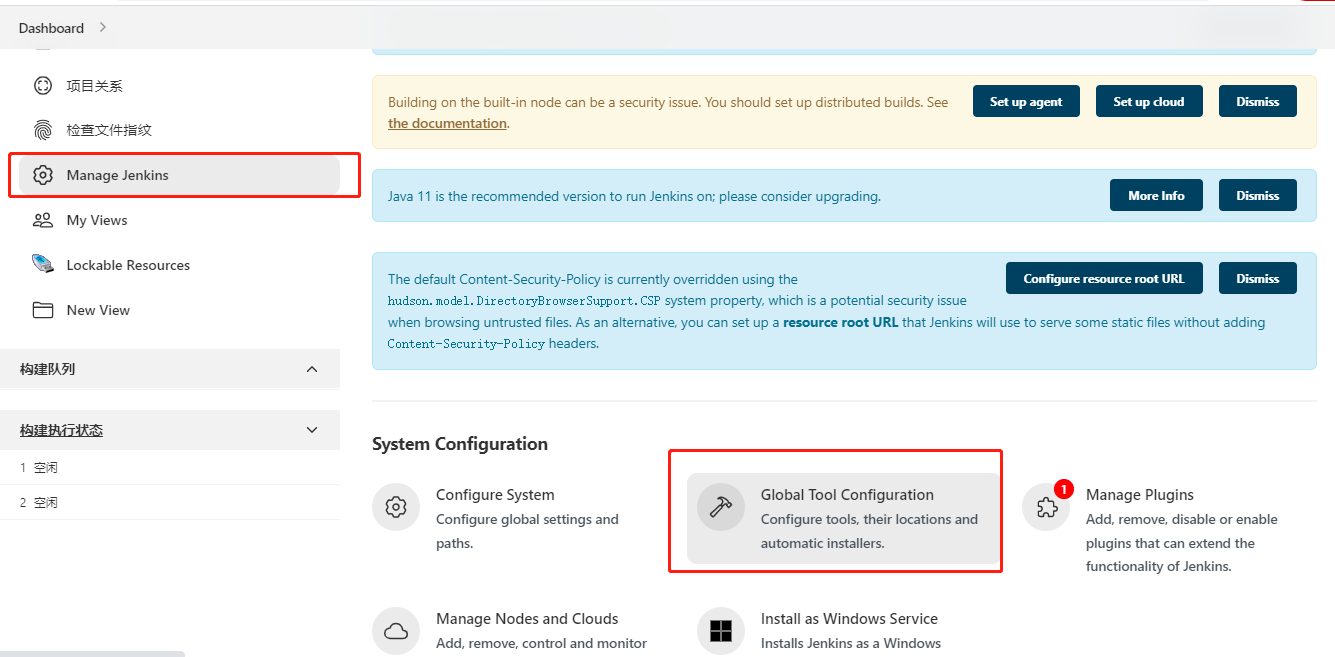Click the Manage Plugins puzzle icon
Viewport: 1335px width, 657px height.
(x=1046, y=507)
